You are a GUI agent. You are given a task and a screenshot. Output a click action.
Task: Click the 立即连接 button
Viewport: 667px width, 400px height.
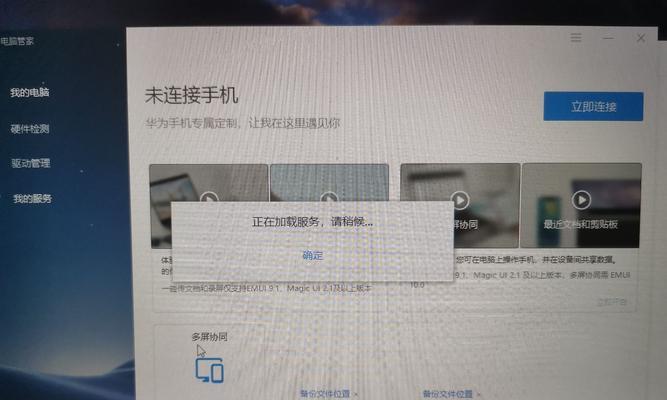(593, 106)
